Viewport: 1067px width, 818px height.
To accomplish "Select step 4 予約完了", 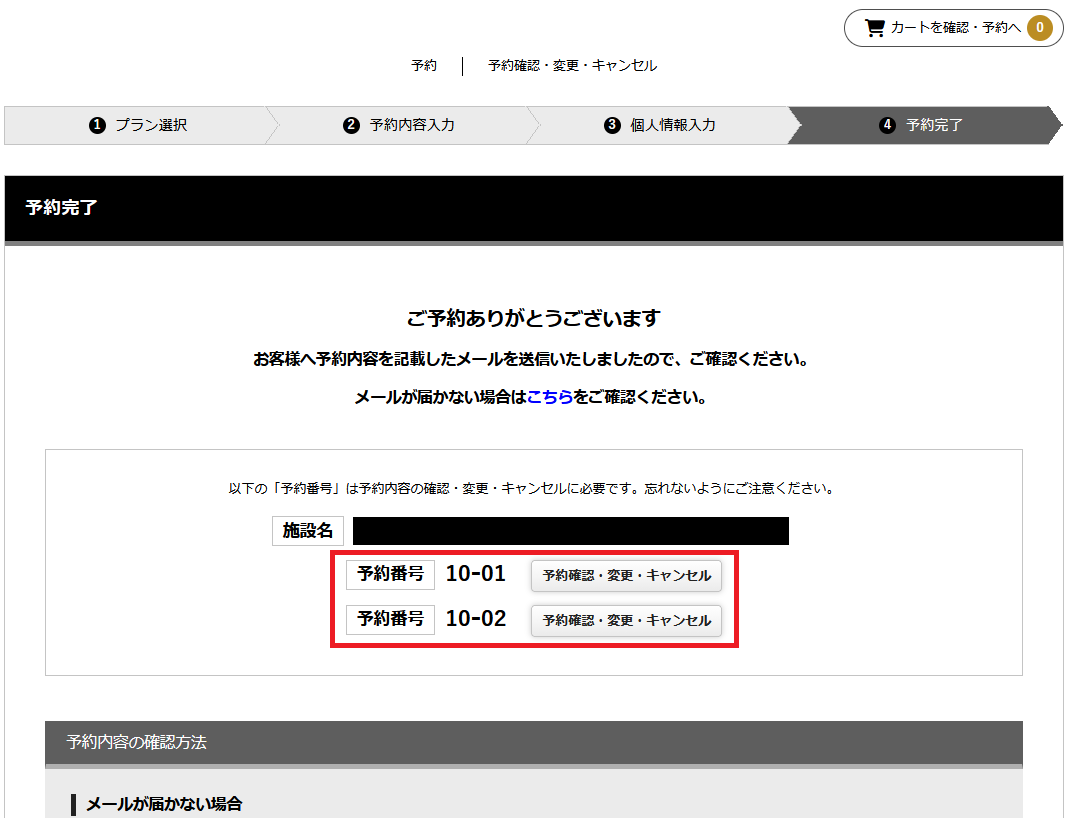I will pyautogui.click(x=922, y=125).
